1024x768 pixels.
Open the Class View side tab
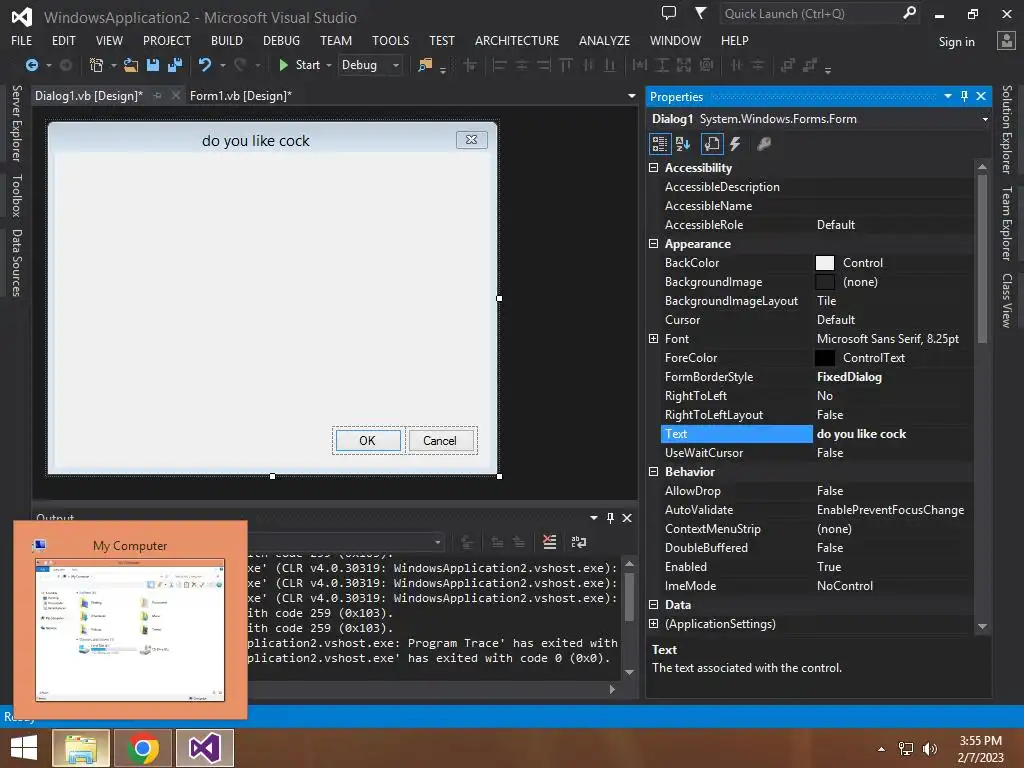tap(1006, 300)
